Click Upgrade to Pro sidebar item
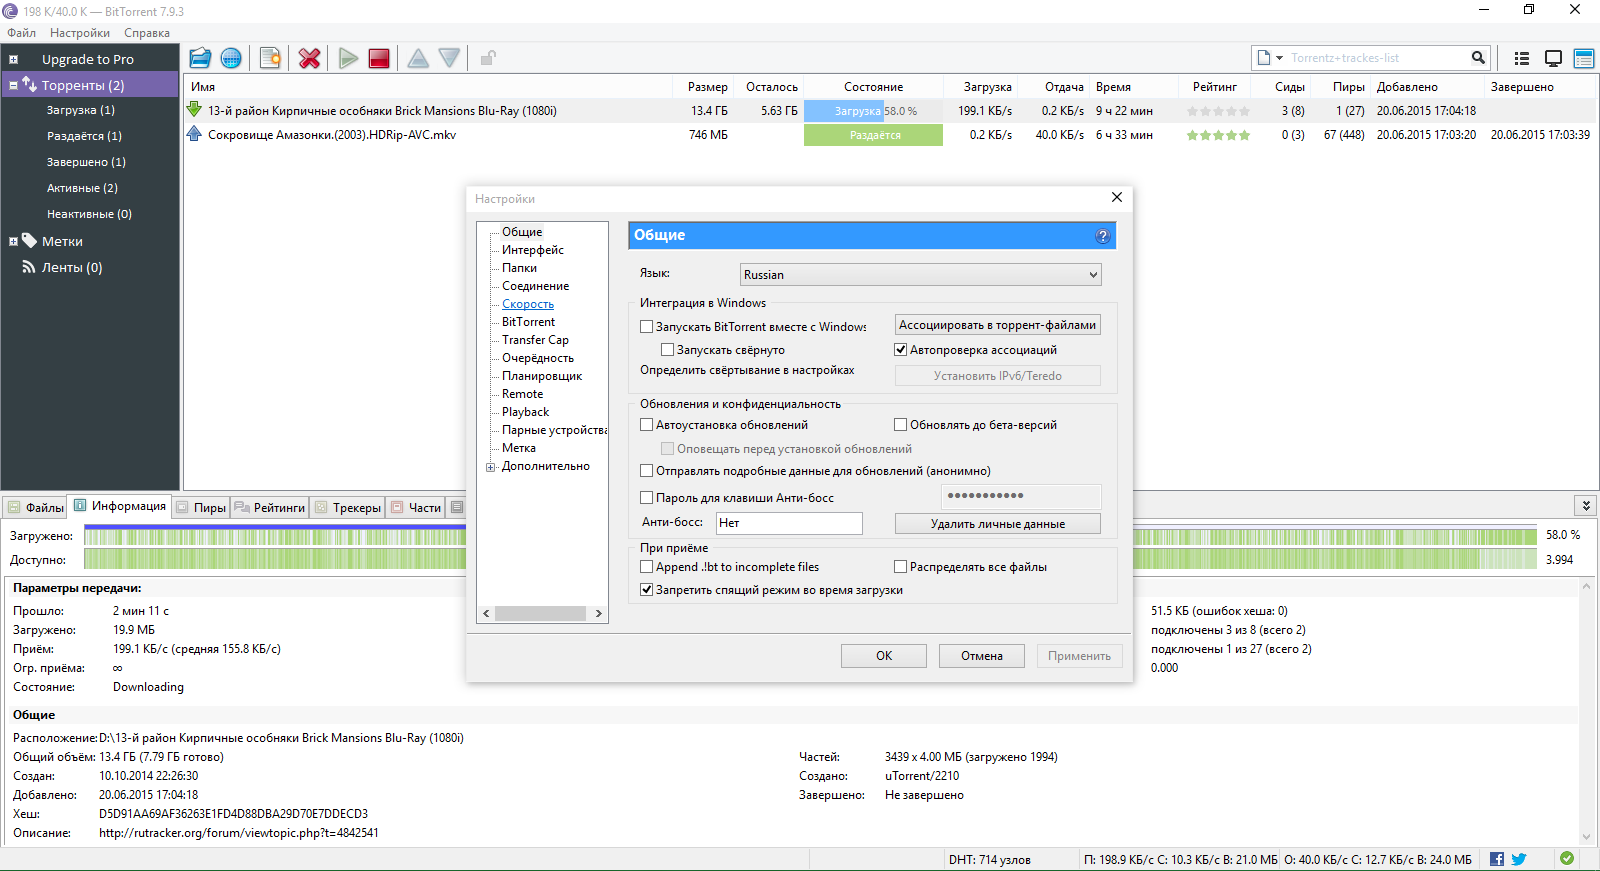Screen dimensions: 1600x871 point(88,59)
